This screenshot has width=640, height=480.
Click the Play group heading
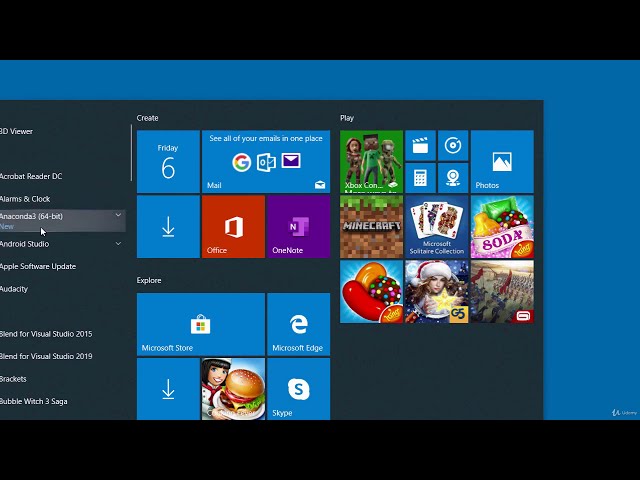click(x=347, y=118)
